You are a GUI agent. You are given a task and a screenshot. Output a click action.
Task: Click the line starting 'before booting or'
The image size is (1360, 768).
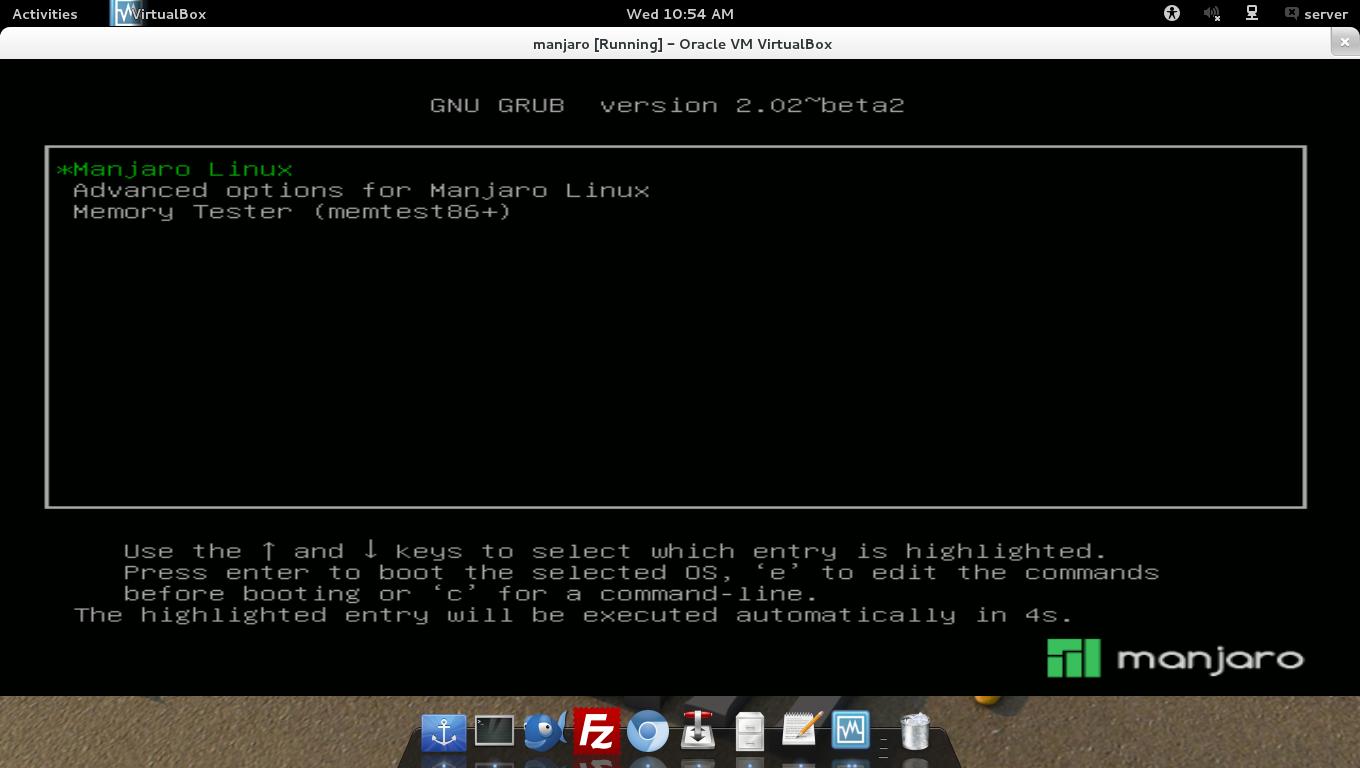pos(471,593)
